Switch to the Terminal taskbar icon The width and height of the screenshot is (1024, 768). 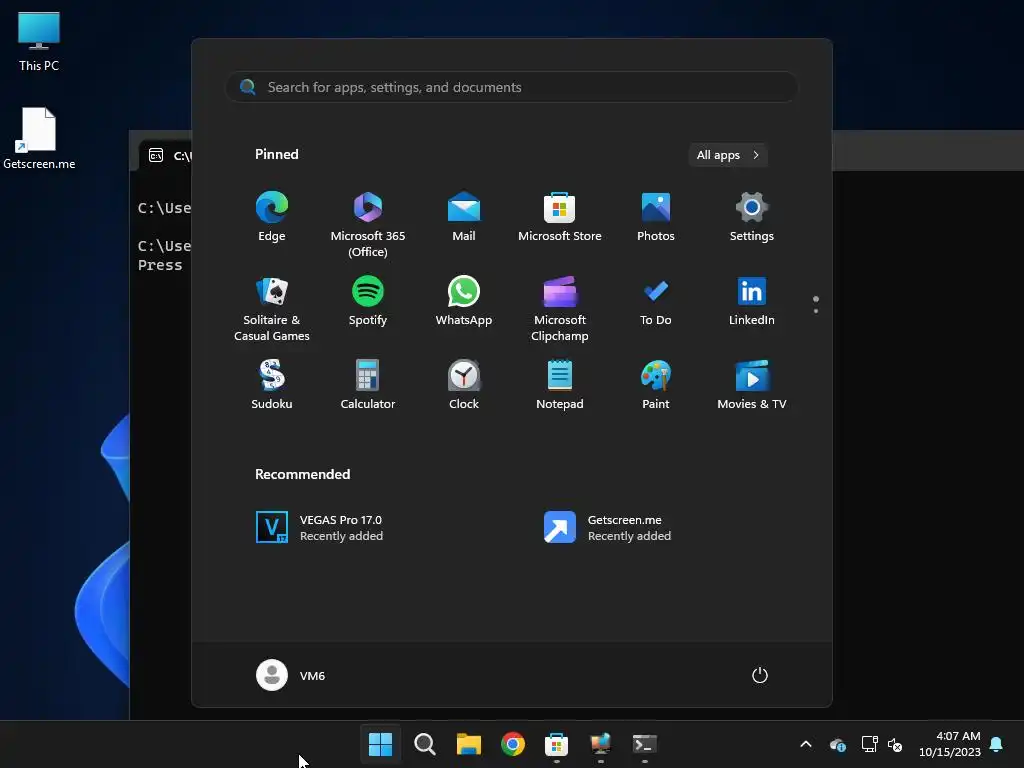coord(645,744)
